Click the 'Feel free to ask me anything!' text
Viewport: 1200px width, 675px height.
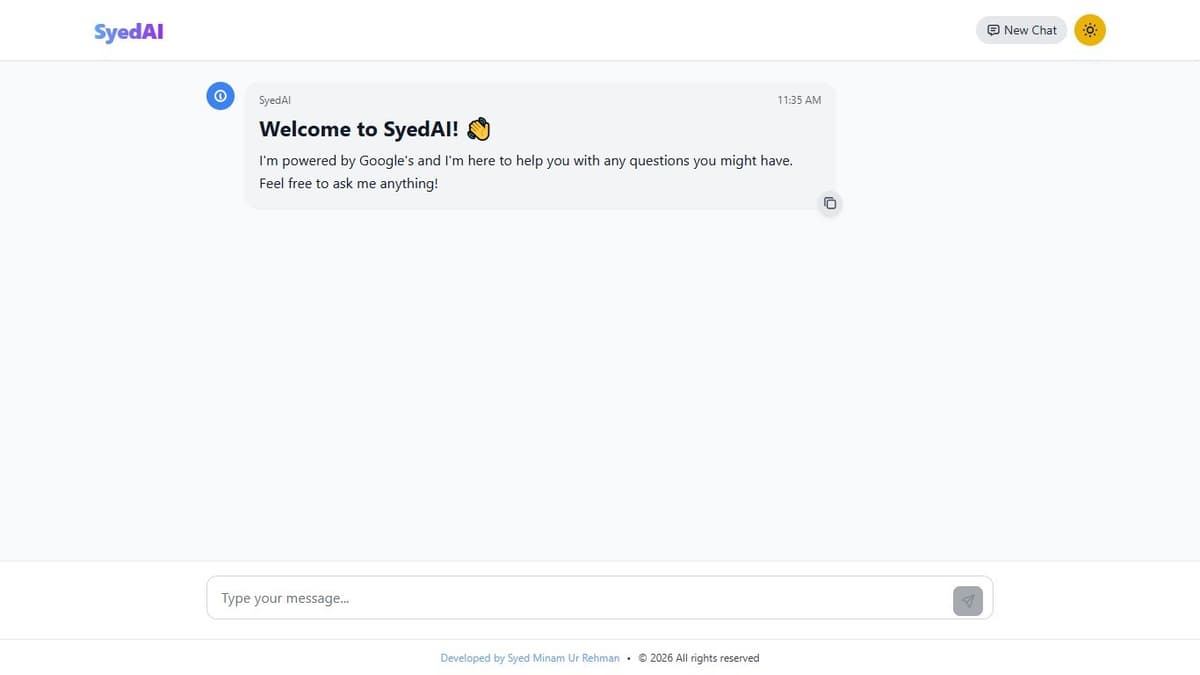(348, 184)
